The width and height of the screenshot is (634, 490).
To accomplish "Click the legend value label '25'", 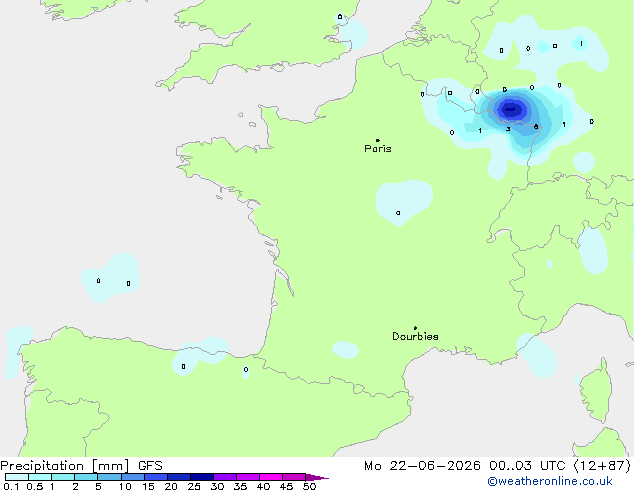I will pyautogui.click(x=194, y=486).
